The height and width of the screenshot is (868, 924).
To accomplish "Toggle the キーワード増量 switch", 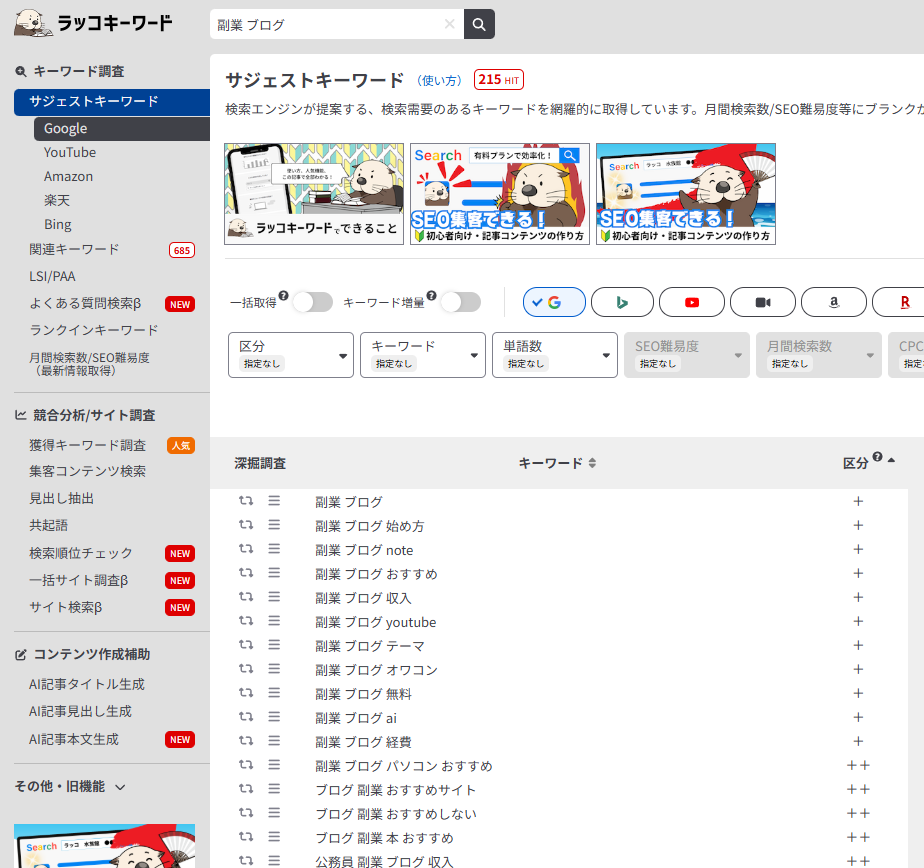I will click(460, 302).
